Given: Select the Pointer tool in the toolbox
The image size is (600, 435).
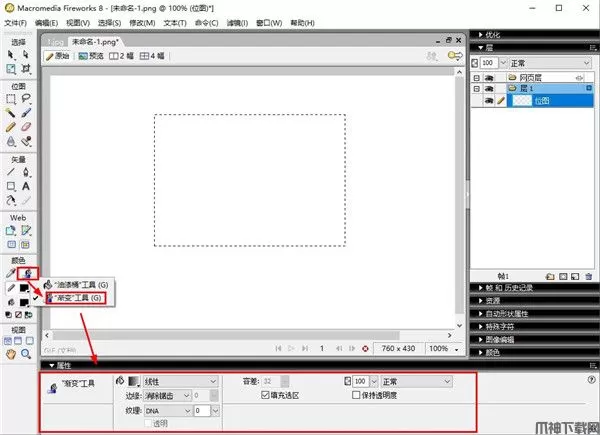Looking at the screenshot, I should (11, 55).
